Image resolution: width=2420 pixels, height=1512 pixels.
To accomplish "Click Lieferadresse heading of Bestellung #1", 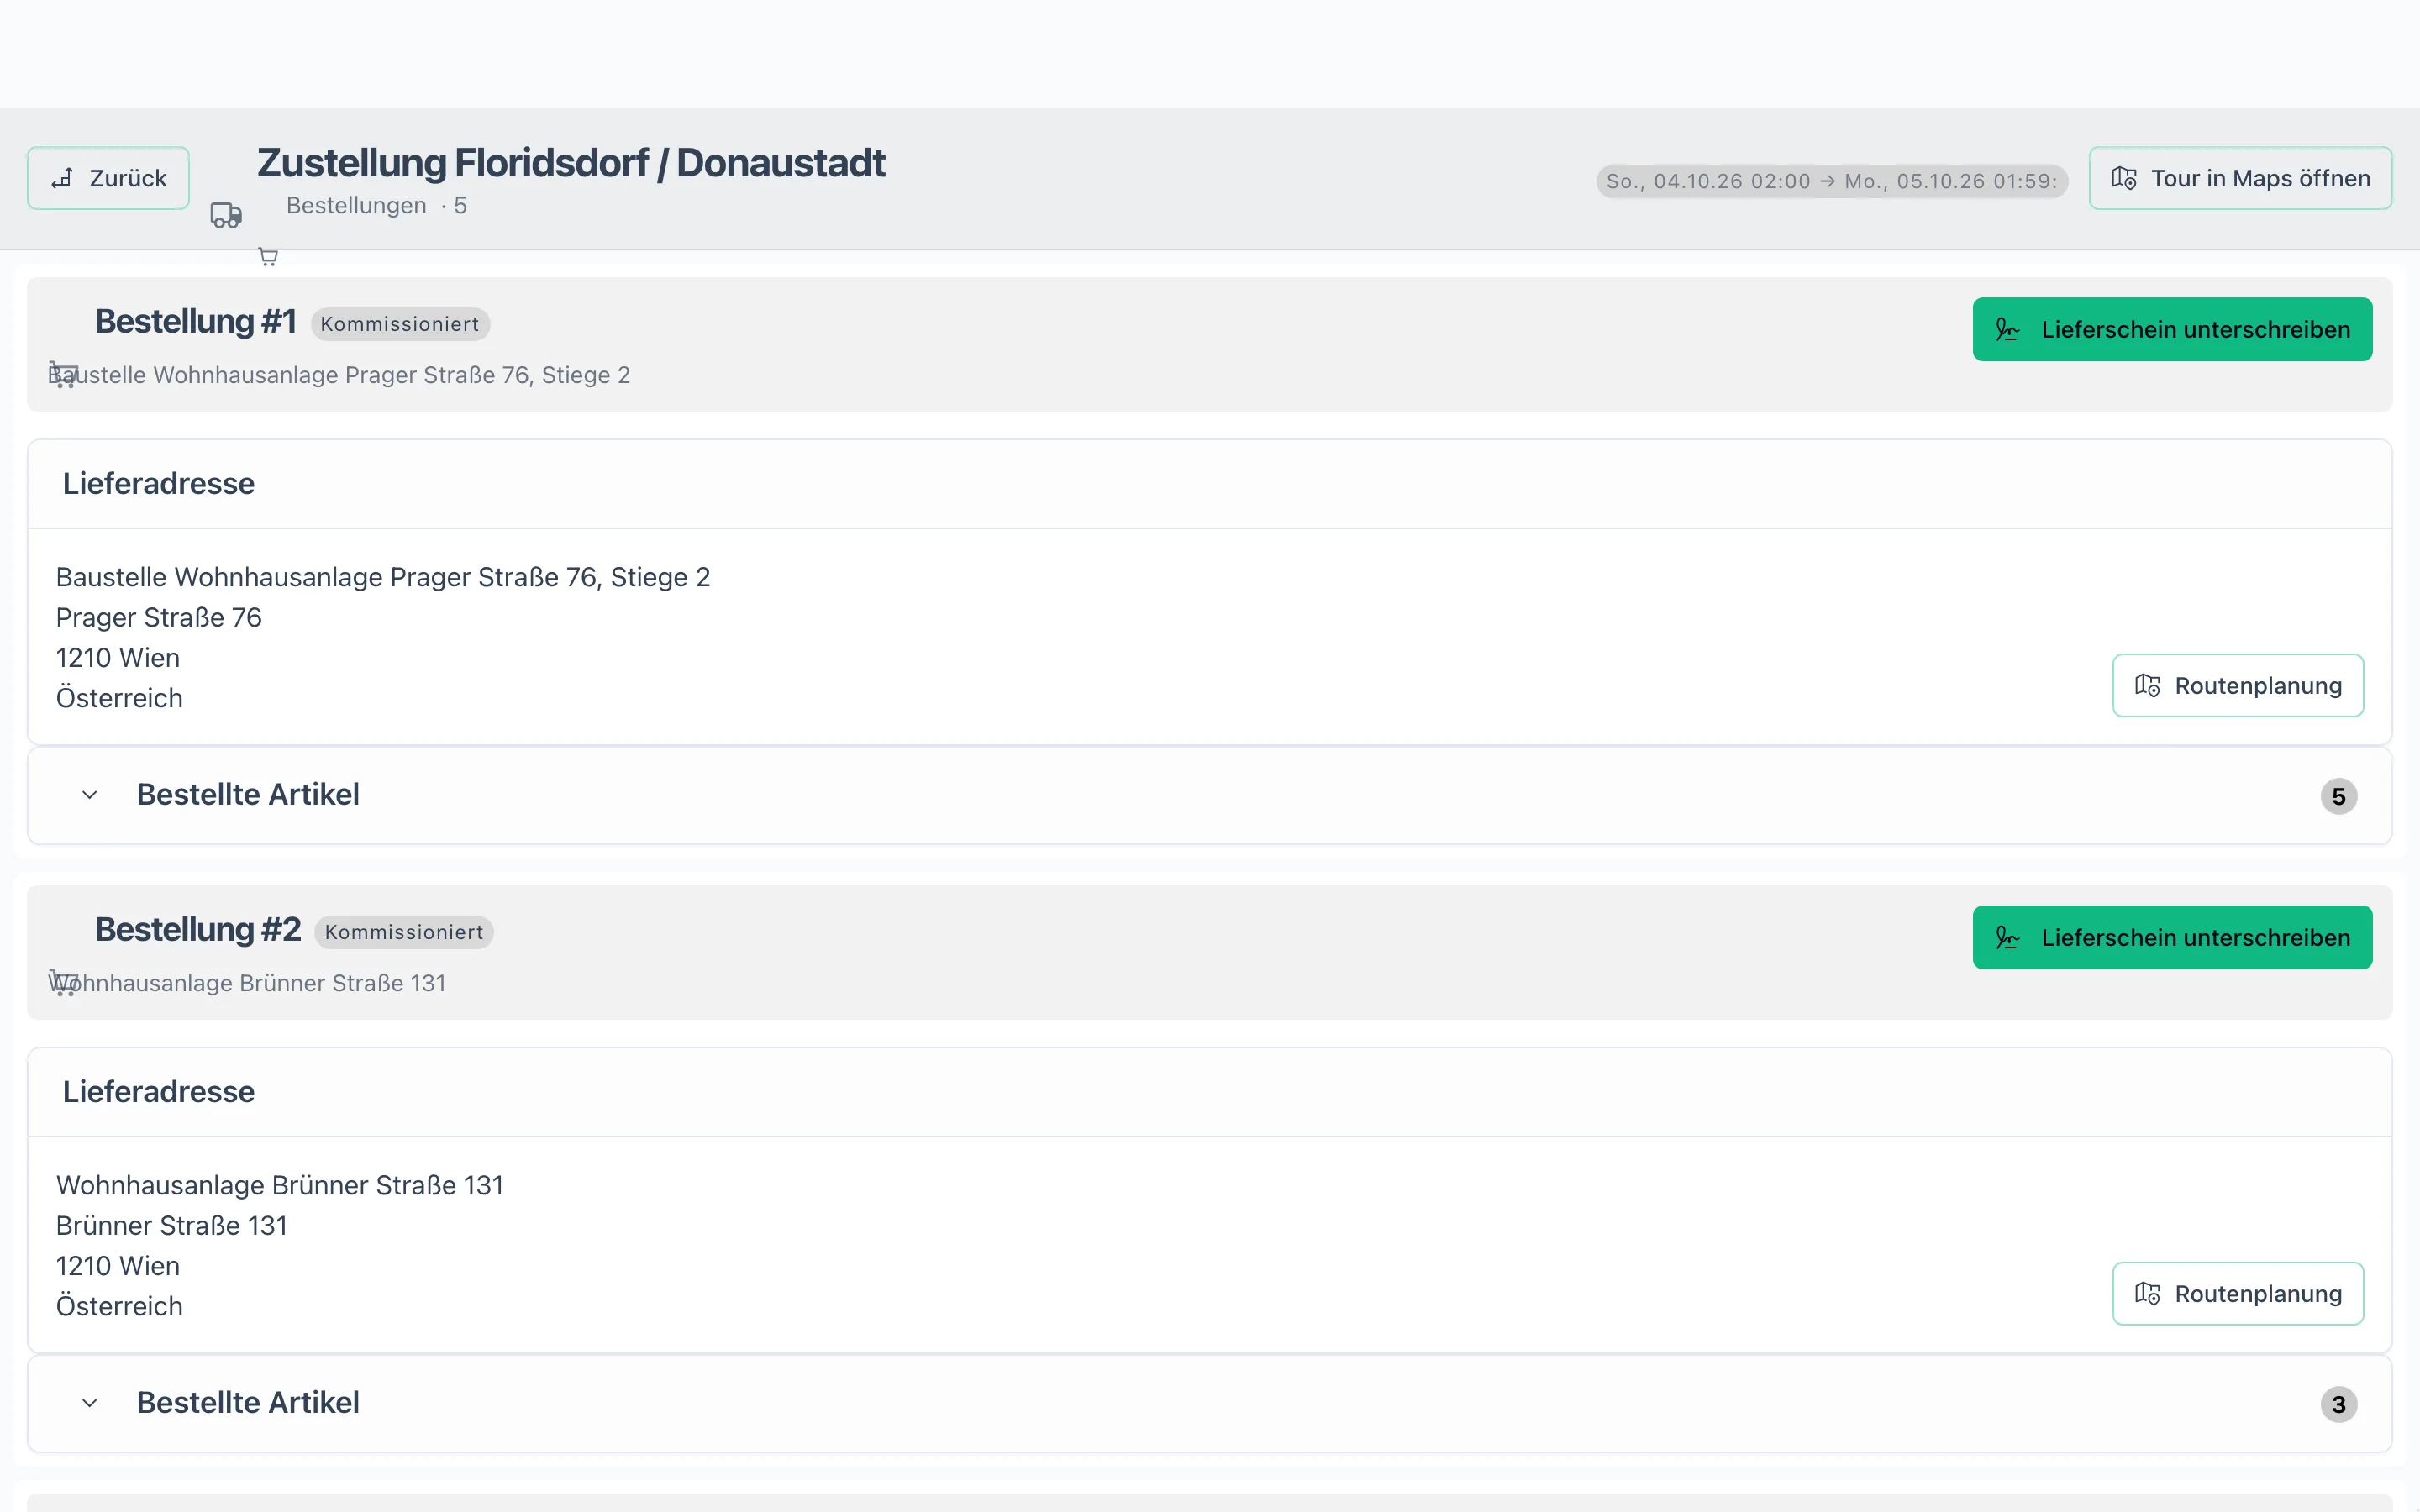I will click(x=159, y=483).
